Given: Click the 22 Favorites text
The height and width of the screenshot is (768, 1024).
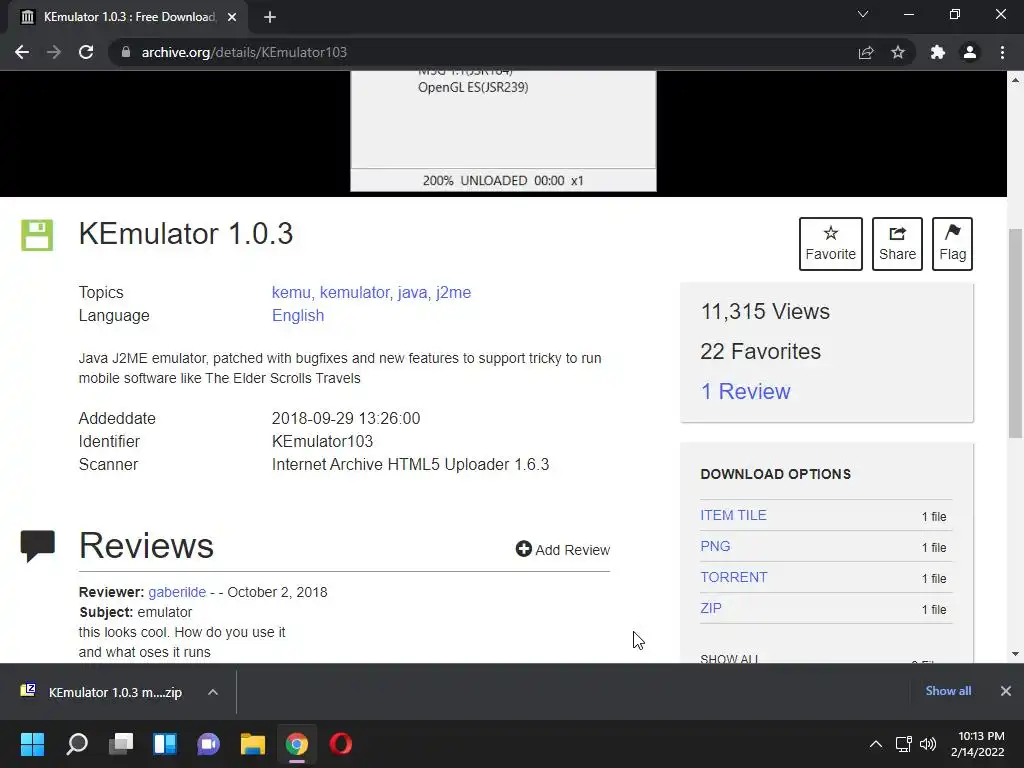Looking at the screenshot, I should 760,351.
